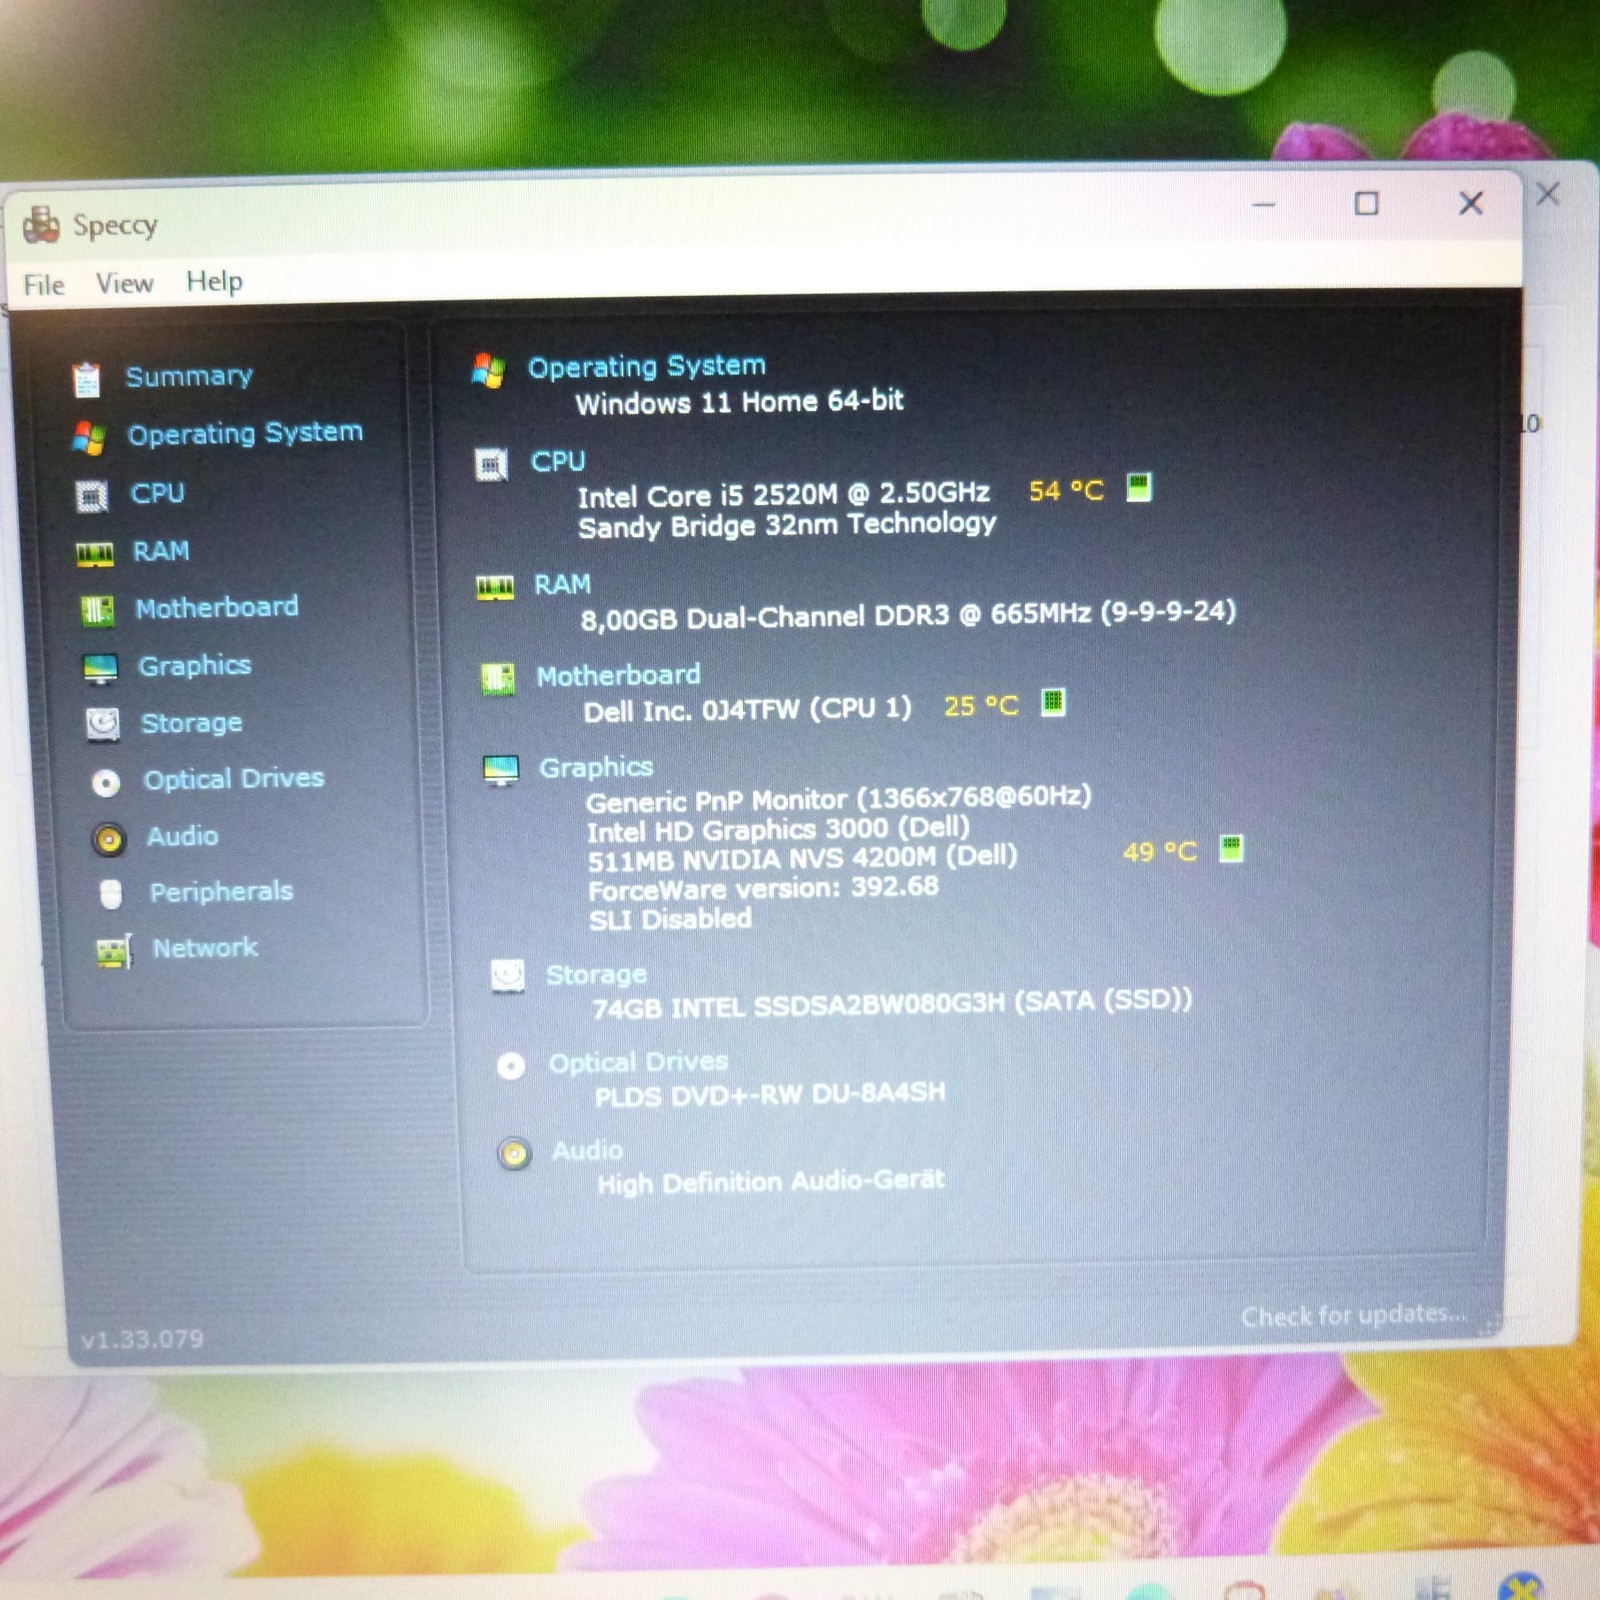Click the Optical Drives disc icon in sidebar
The image size is (1600, 1600).
106,782
